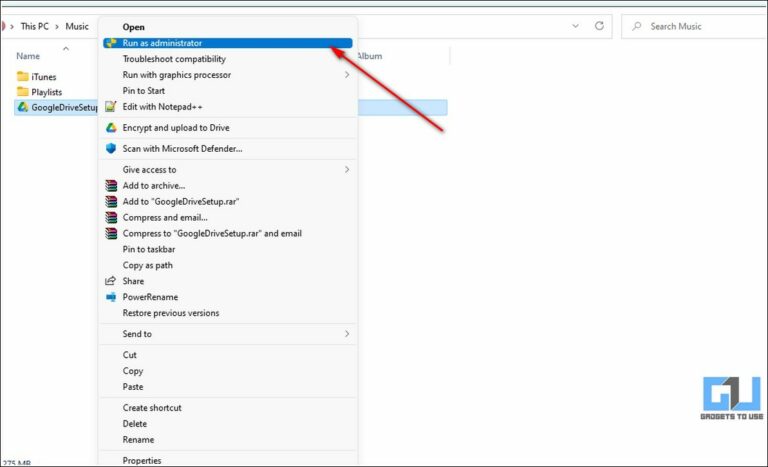Click Music in the address breadcrumb

[x=77, y=26]
